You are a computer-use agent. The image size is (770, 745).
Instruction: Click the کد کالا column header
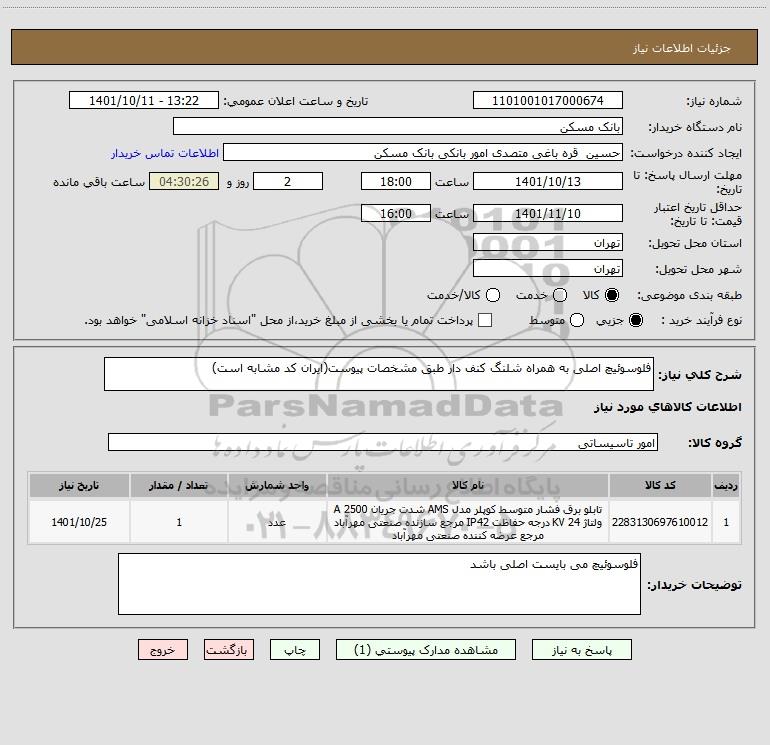coord(660,485)
